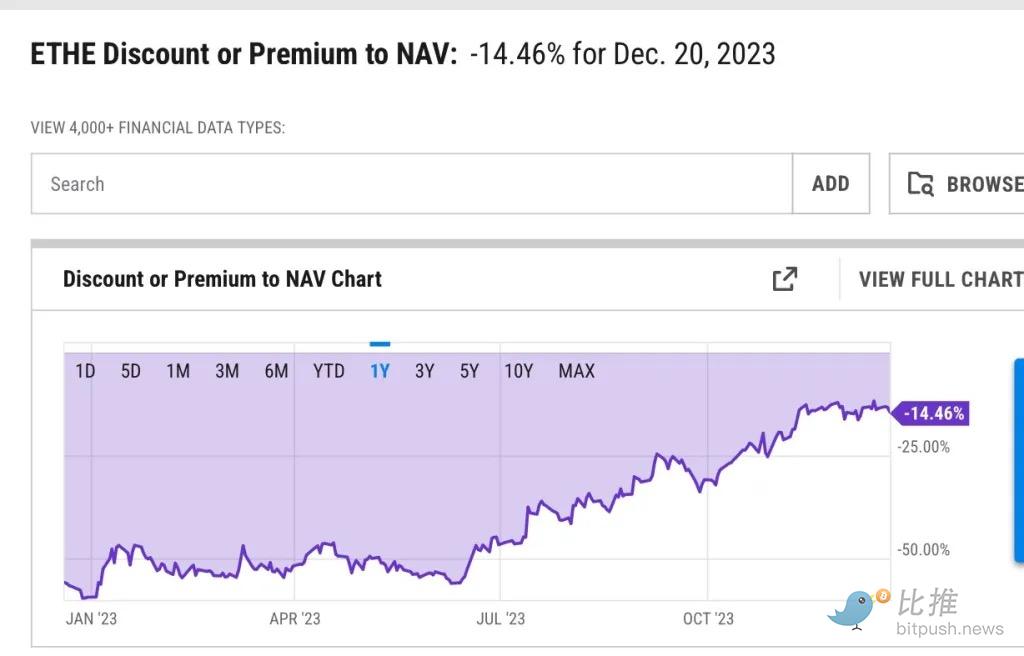Focus the financial data Search field
The image size is (1024, 656).
[410, 184]
